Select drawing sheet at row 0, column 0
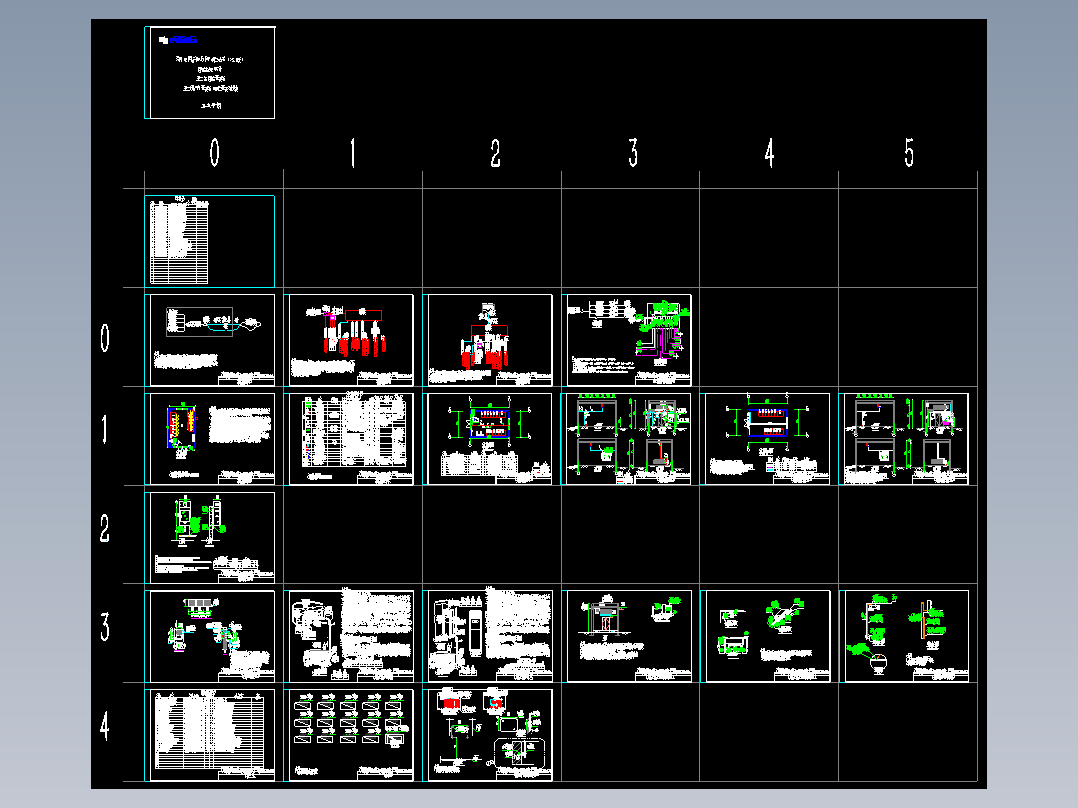 click(x=210, y=340)
